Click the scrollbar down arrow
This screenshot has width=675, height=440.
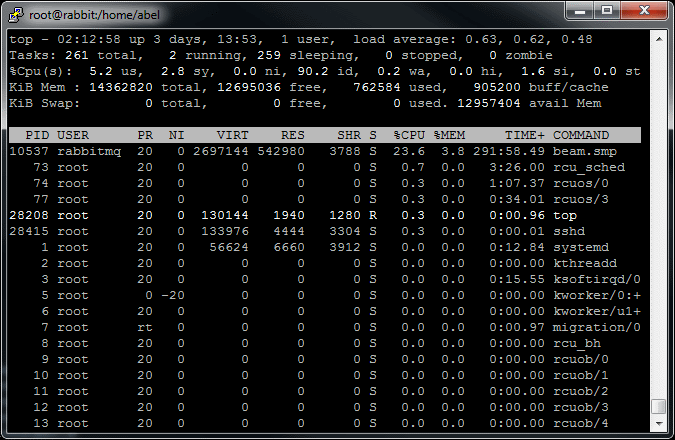(659, 424)
